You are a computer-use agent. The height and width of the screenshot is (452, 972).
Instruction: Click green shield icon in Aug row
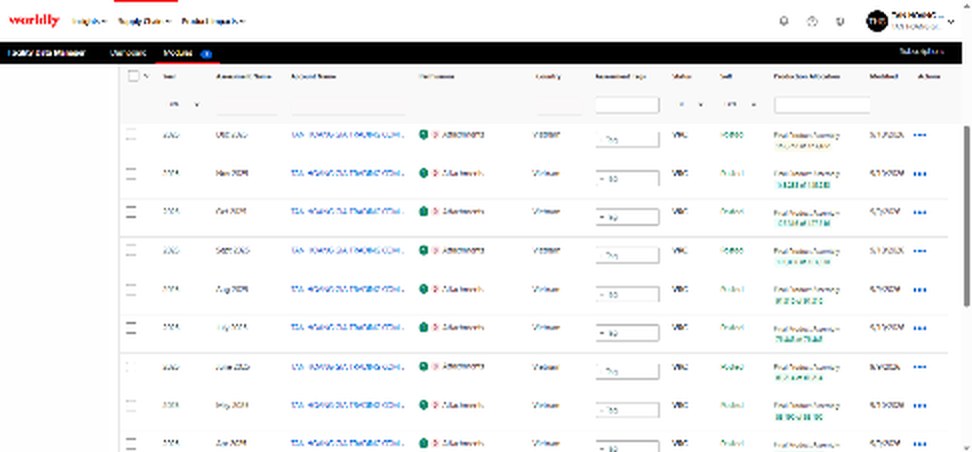[x=423, y=289]
